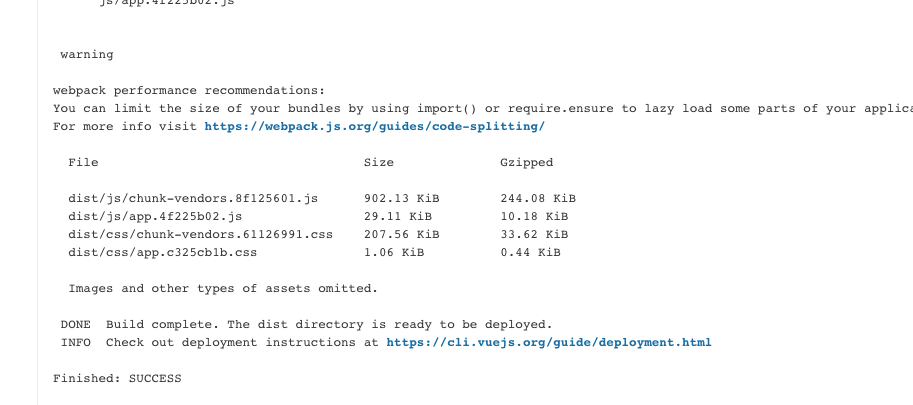Open the cli.vuejs.org deployment guide link
The height and width of the screenshot is (405, 913).
point(548,343)
